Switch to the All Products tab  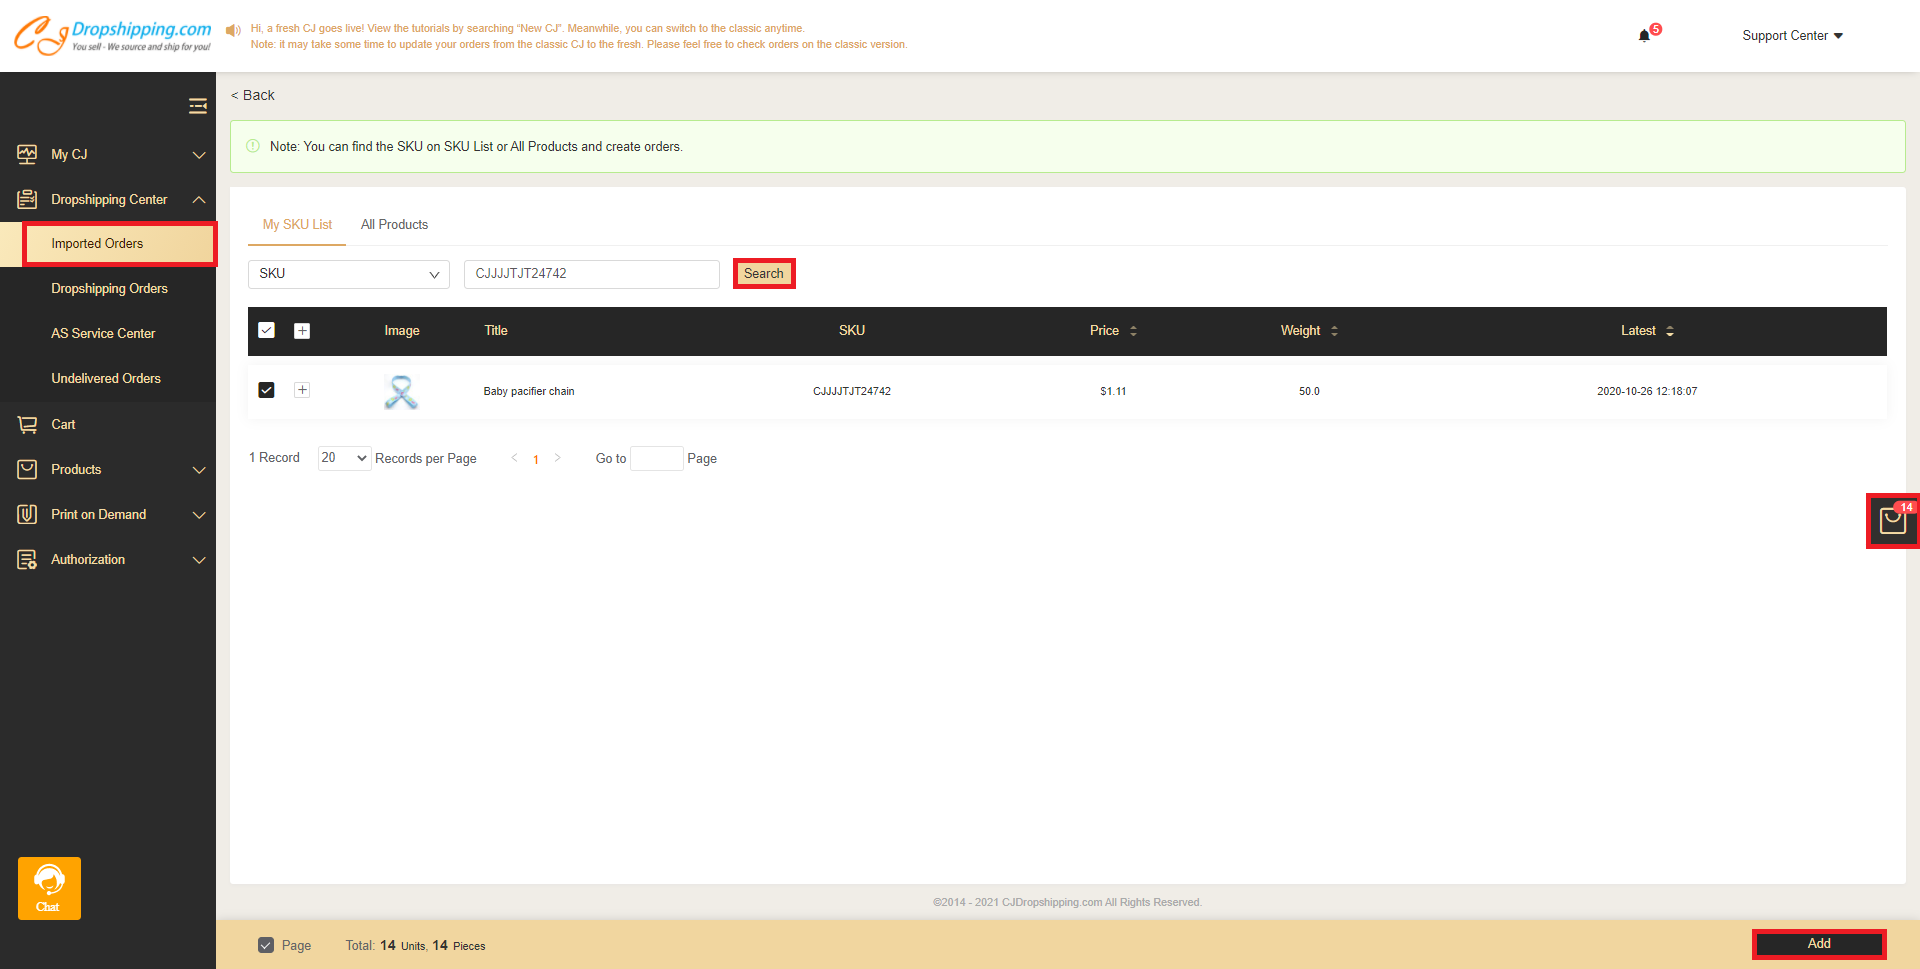click(x=394, y=225)
